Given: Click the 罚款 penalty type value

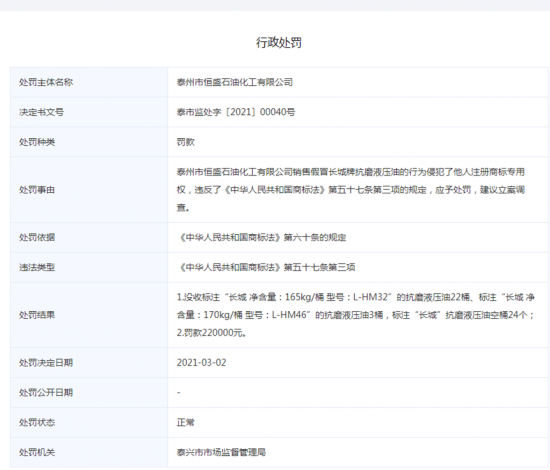Looking at the screenshot, I should coord(186,142).
